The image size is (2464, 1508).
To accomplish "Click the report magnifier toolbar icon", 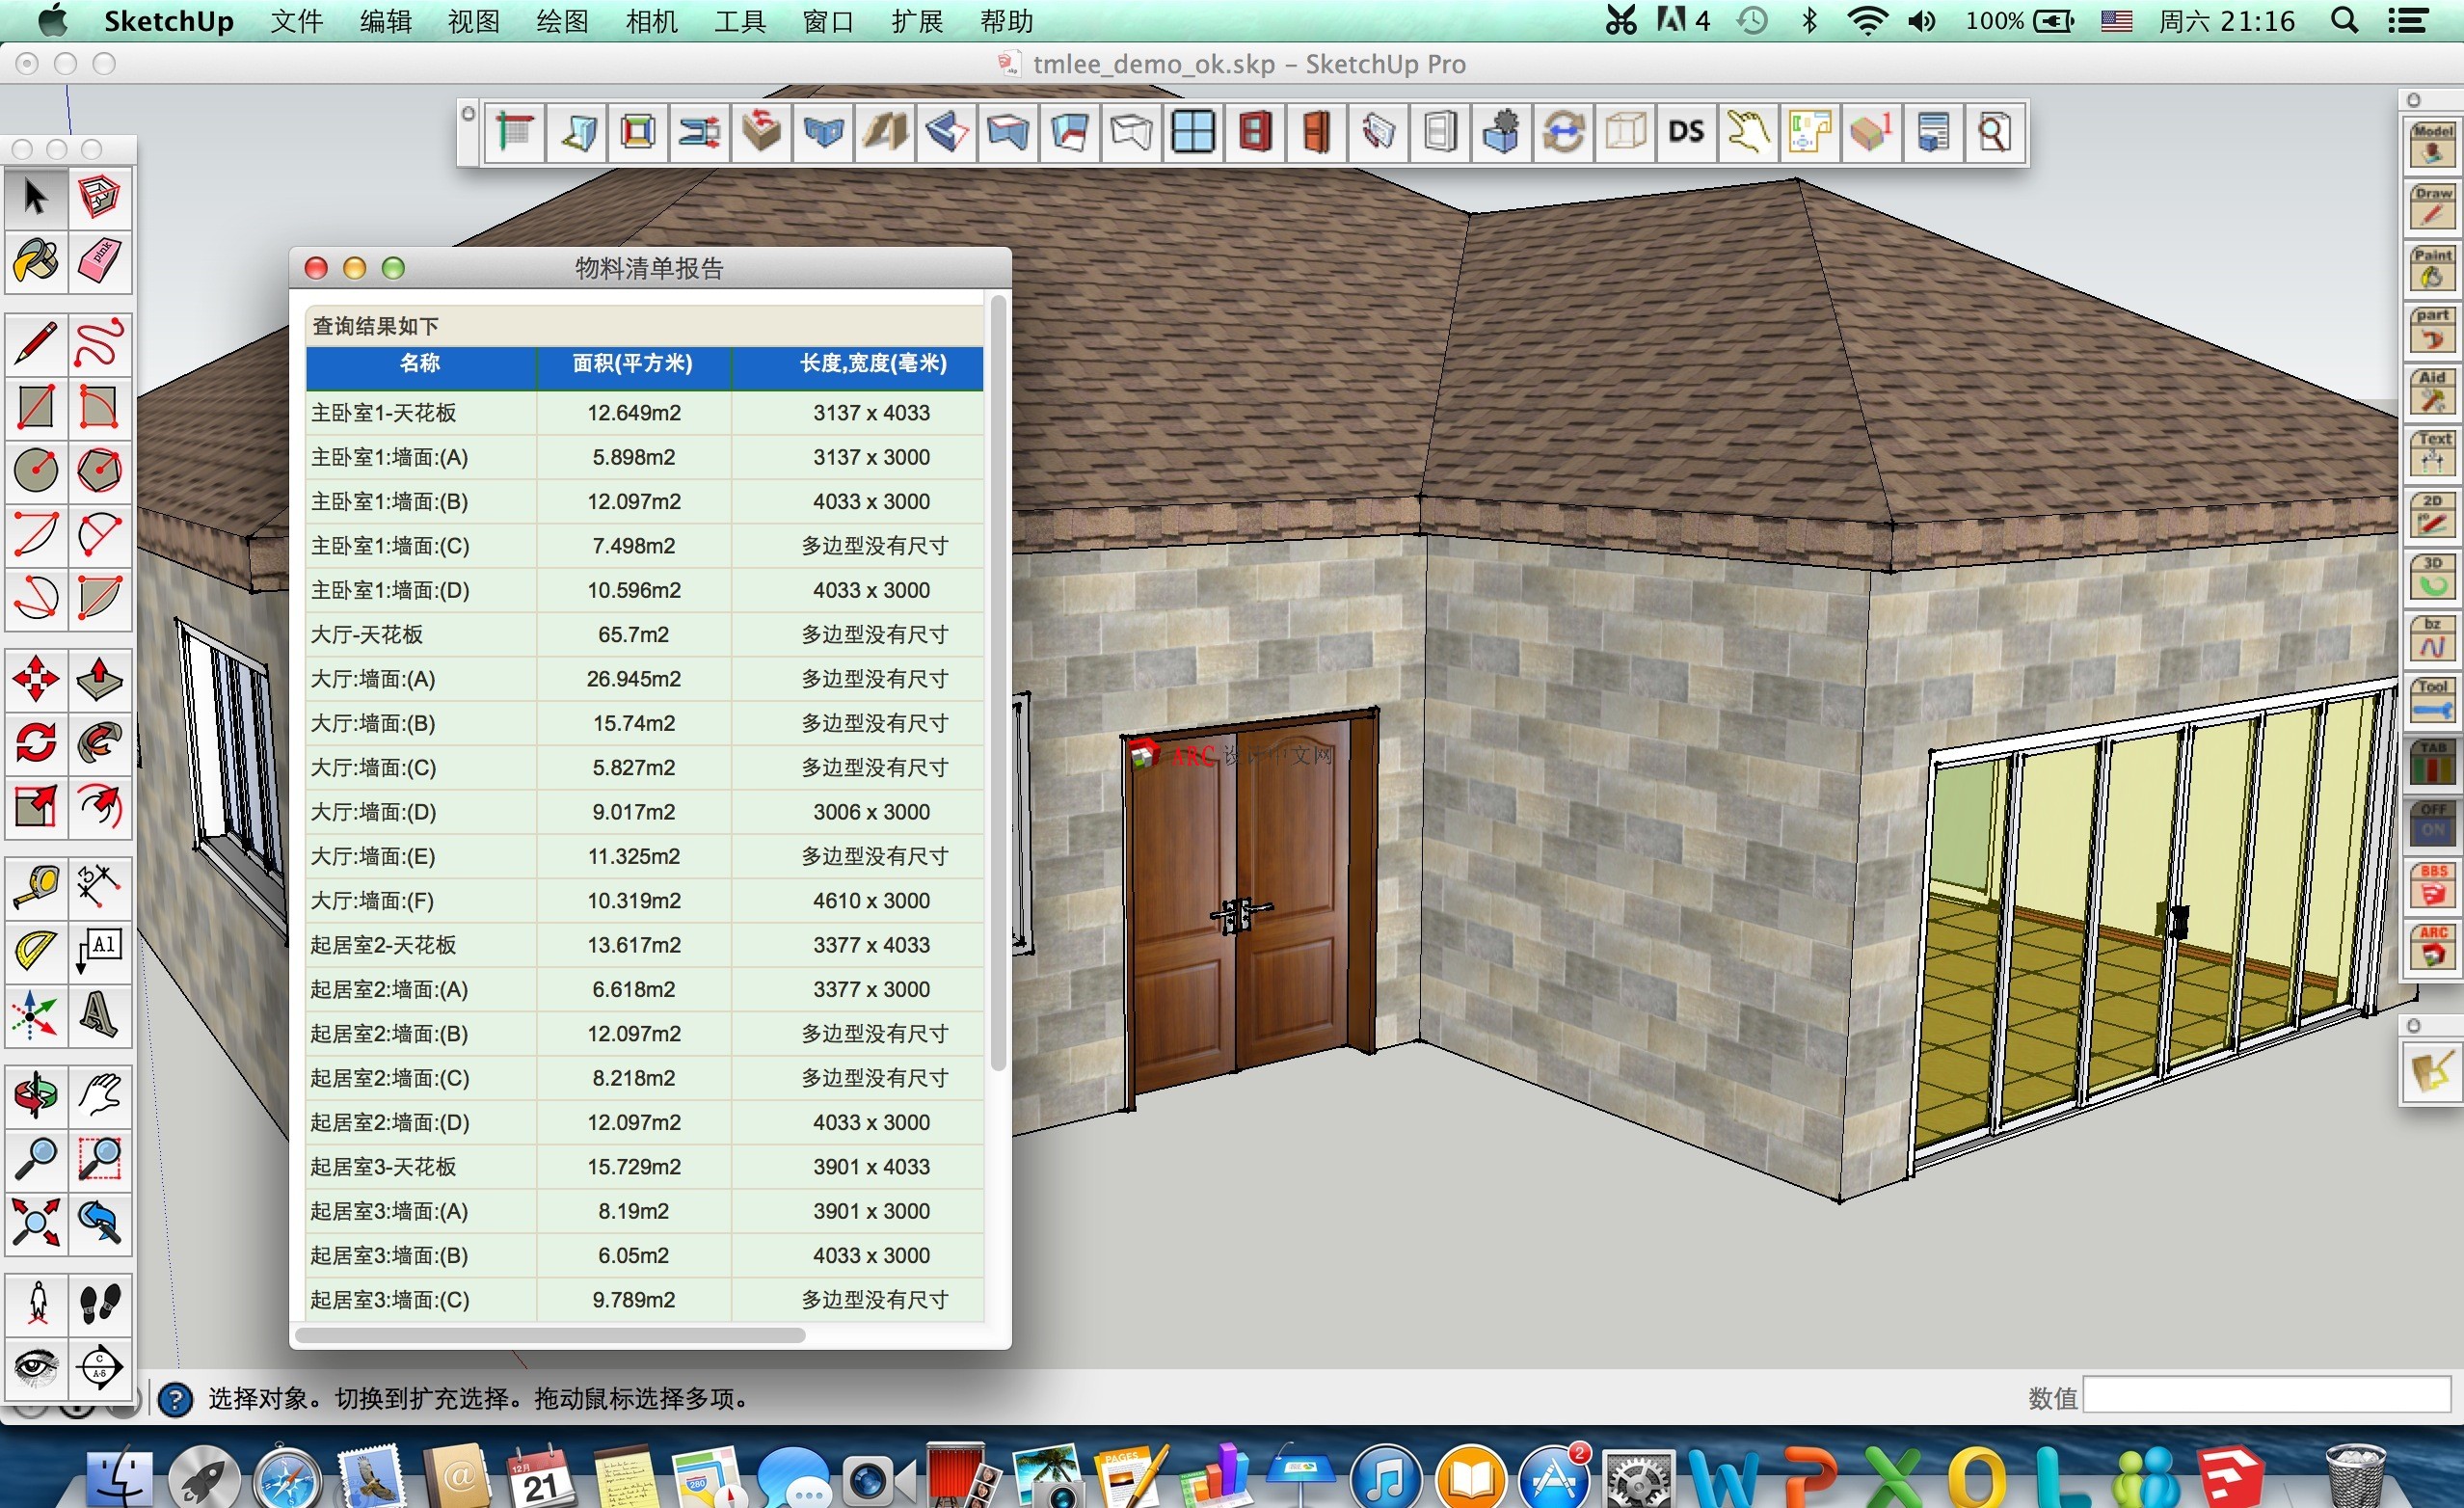I will (x=1994, y=132).
